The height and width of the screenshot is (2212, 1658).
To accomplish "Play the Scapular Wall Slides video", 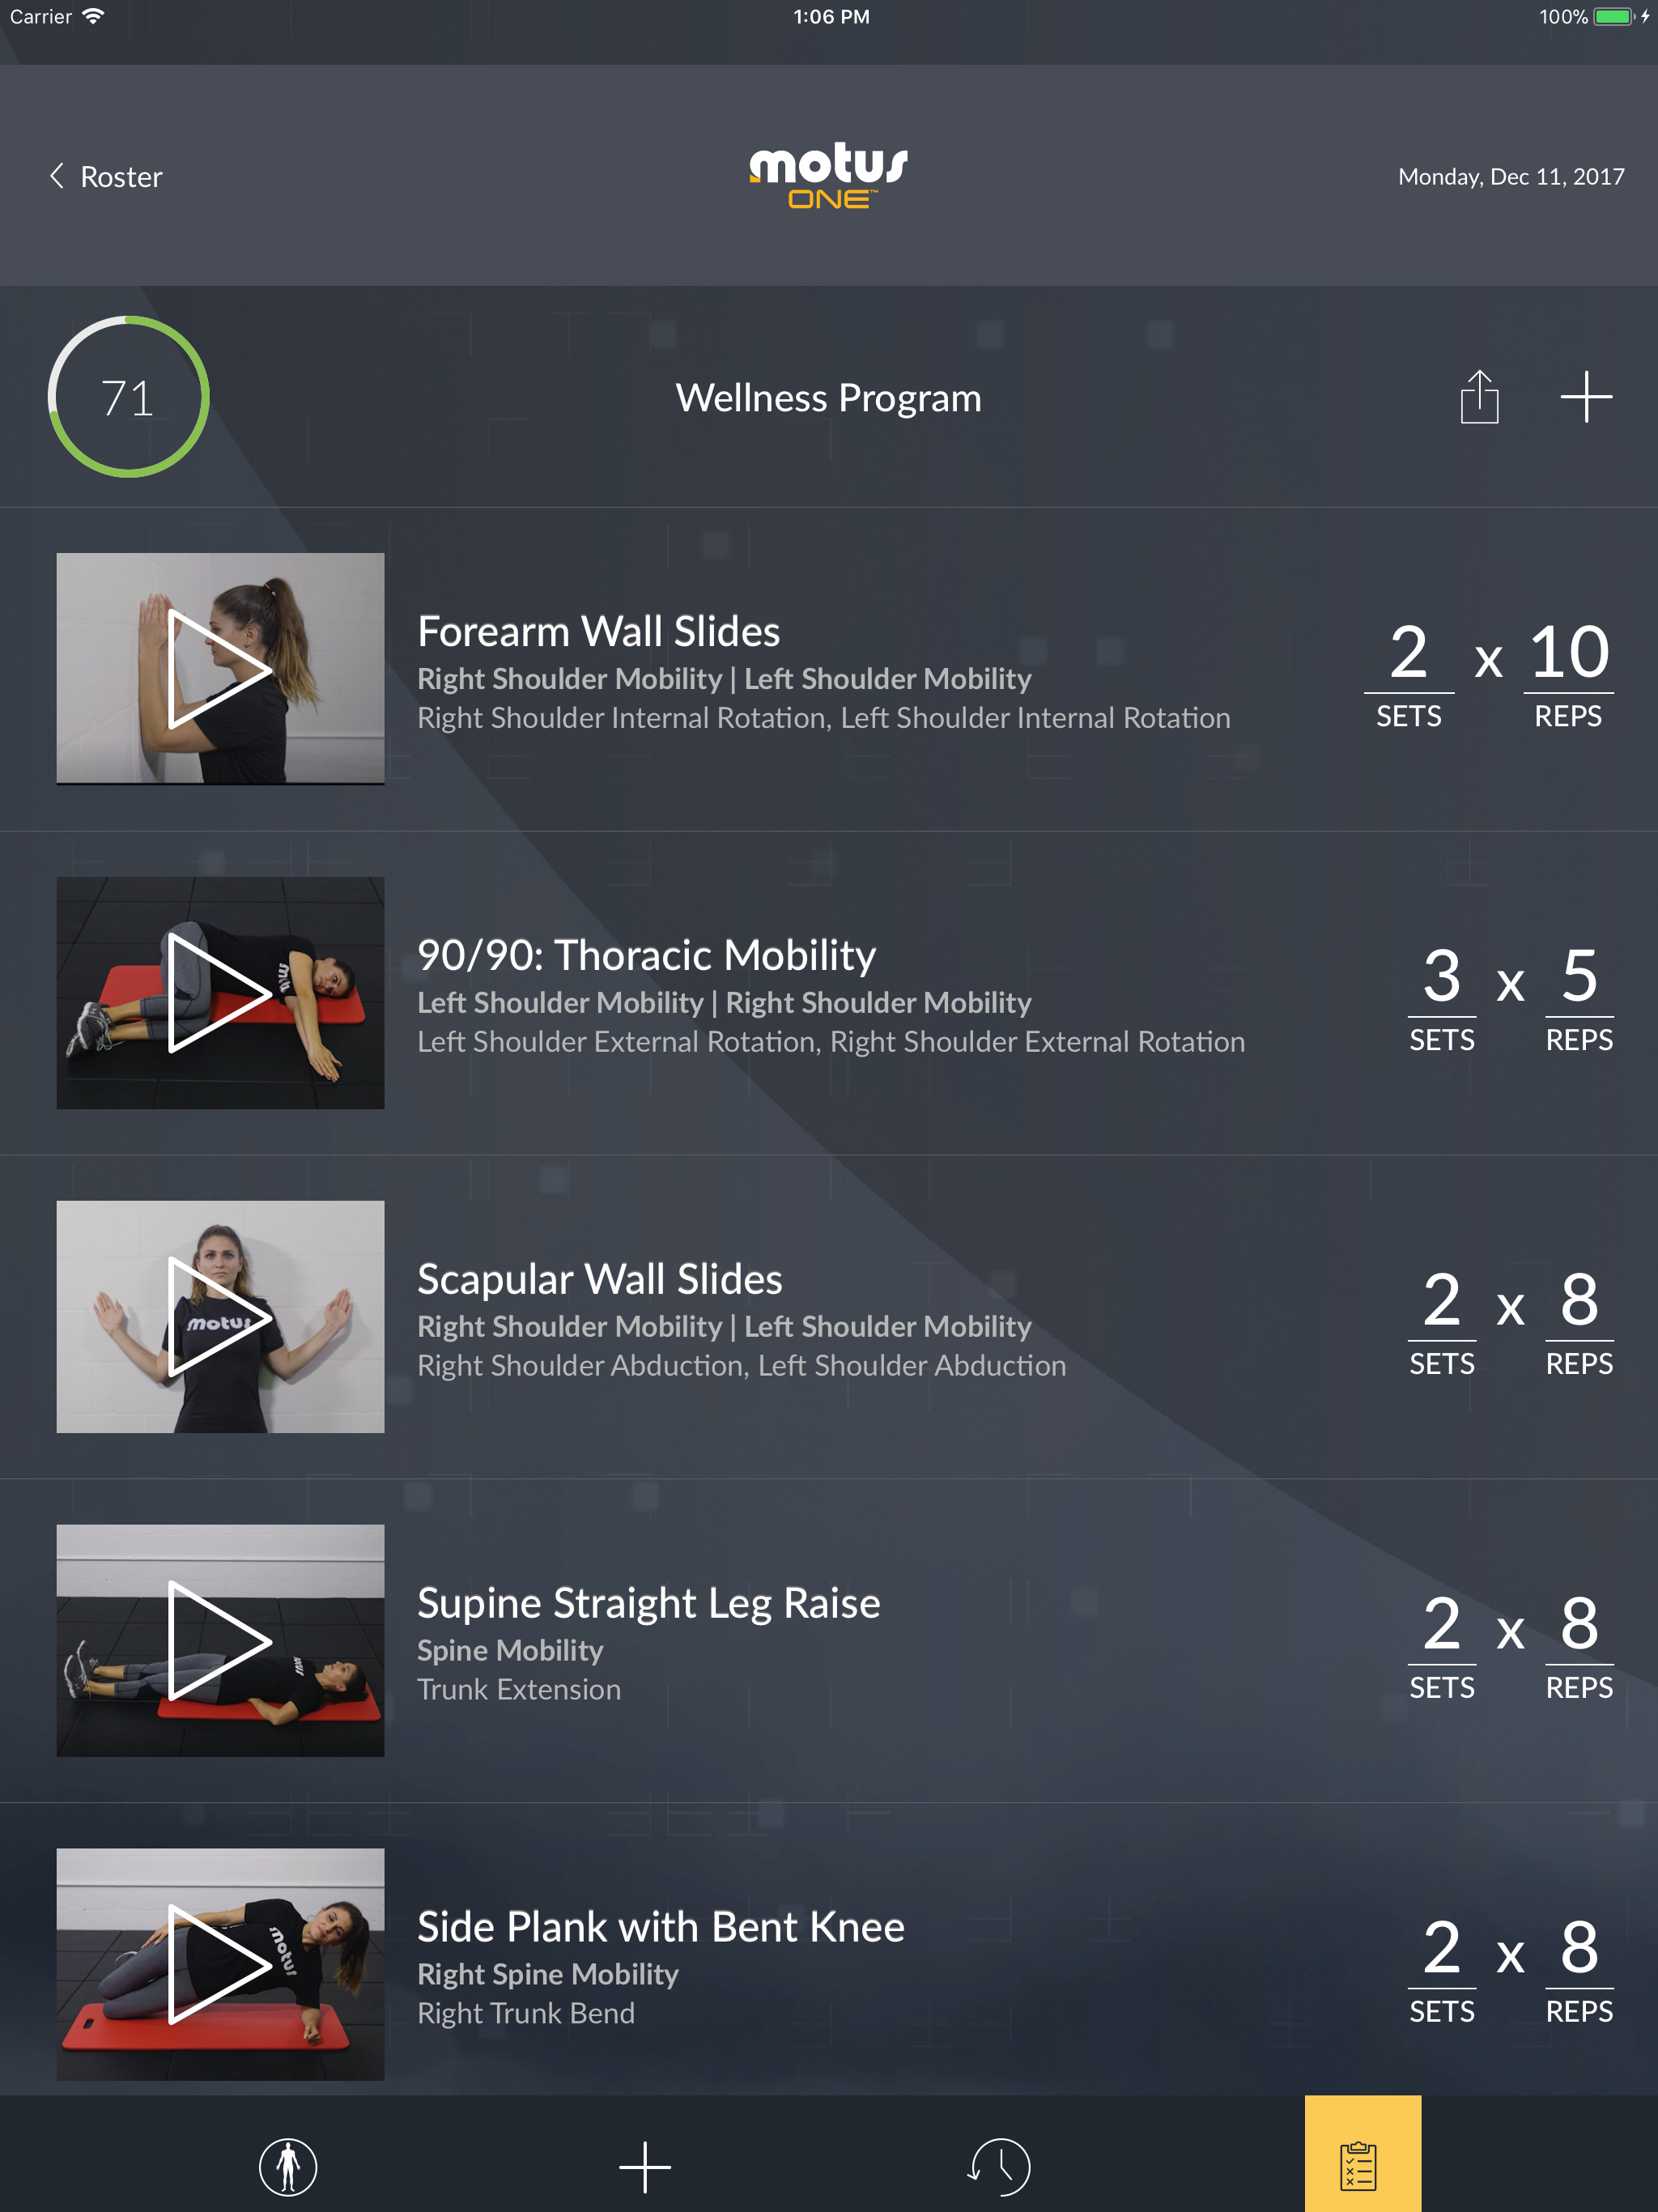I will (220, 1316).
